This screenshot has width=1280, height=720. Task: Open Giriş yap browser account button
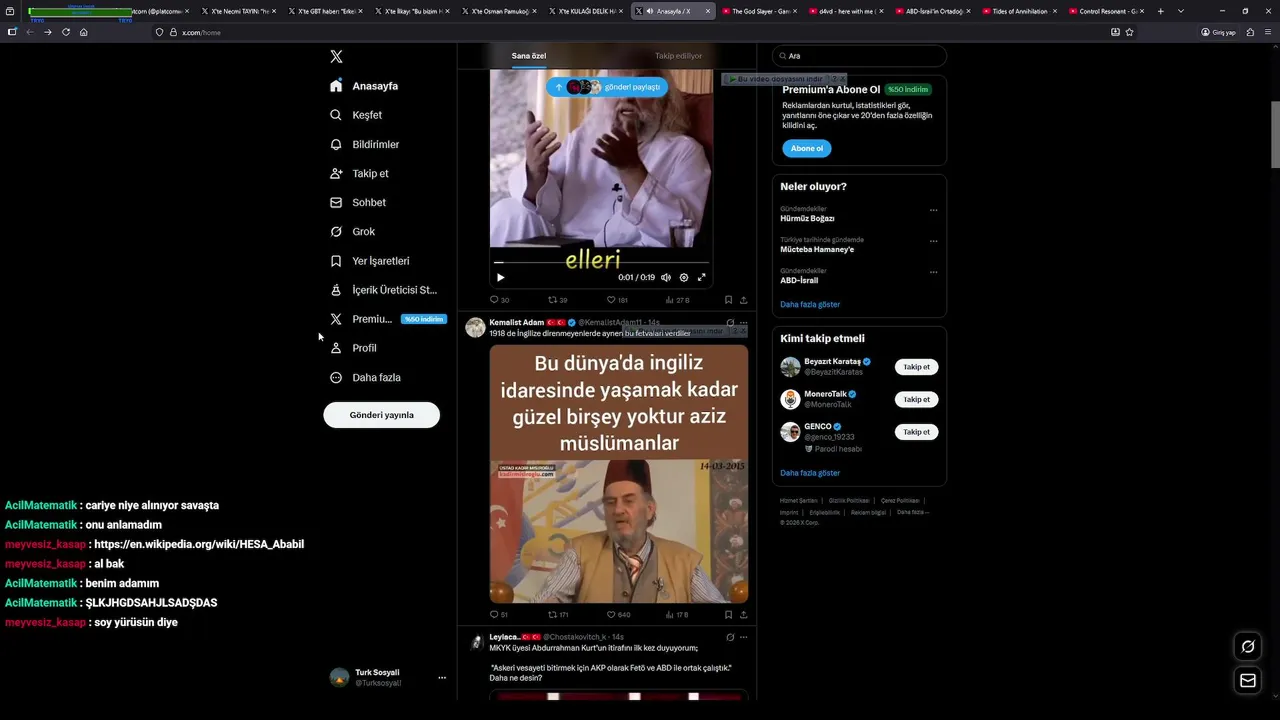coord(1218,32)
